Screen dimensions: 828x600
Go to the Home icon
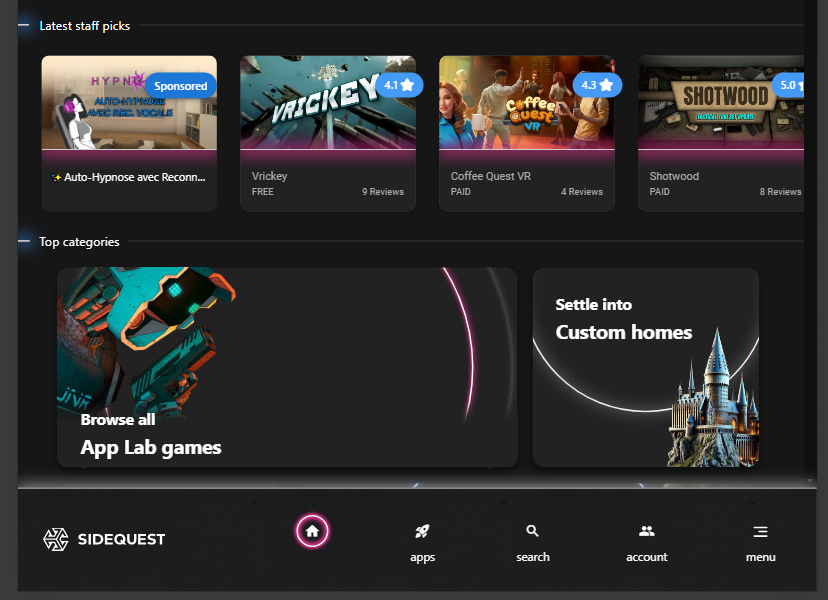(x=312, y=531)
